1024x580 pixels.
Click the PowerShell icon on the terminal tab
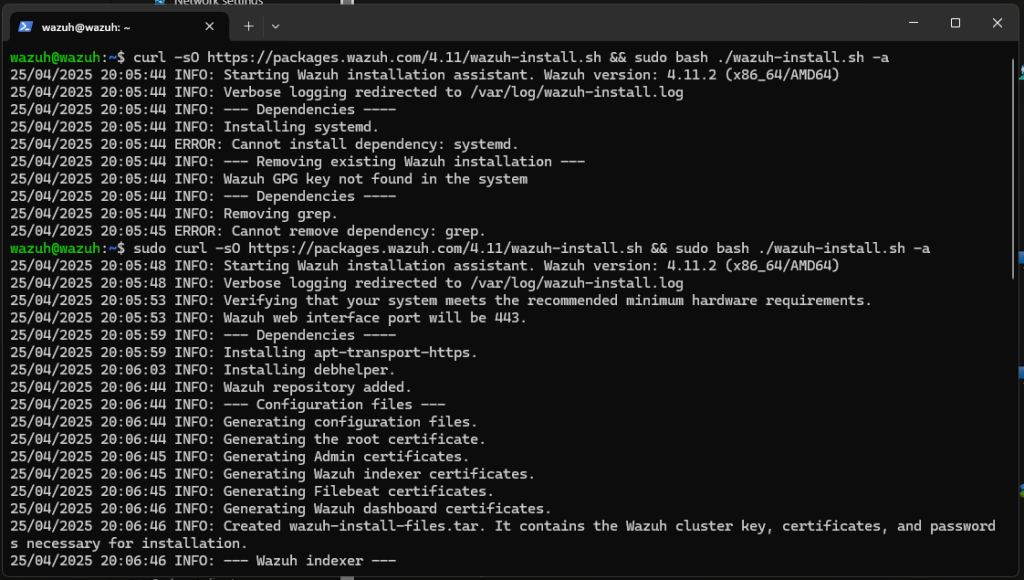click(x=25, y=27)
